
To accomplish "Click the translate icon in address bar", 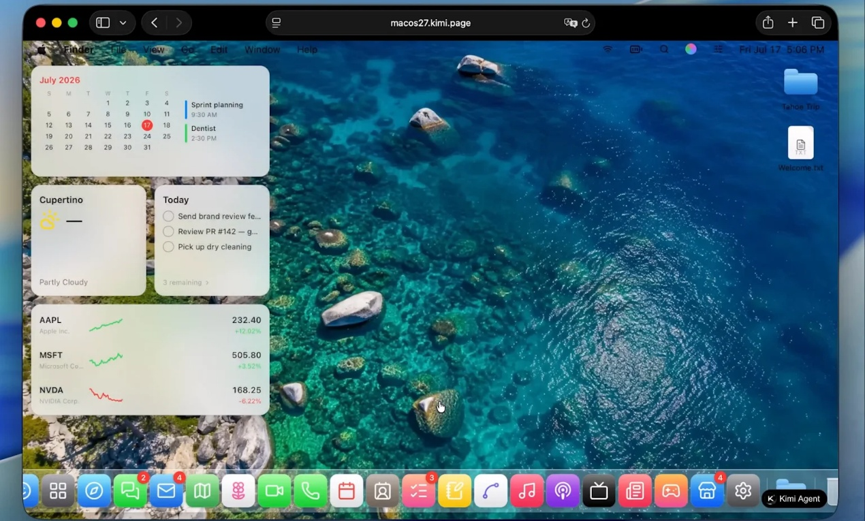I will point(570,23).
